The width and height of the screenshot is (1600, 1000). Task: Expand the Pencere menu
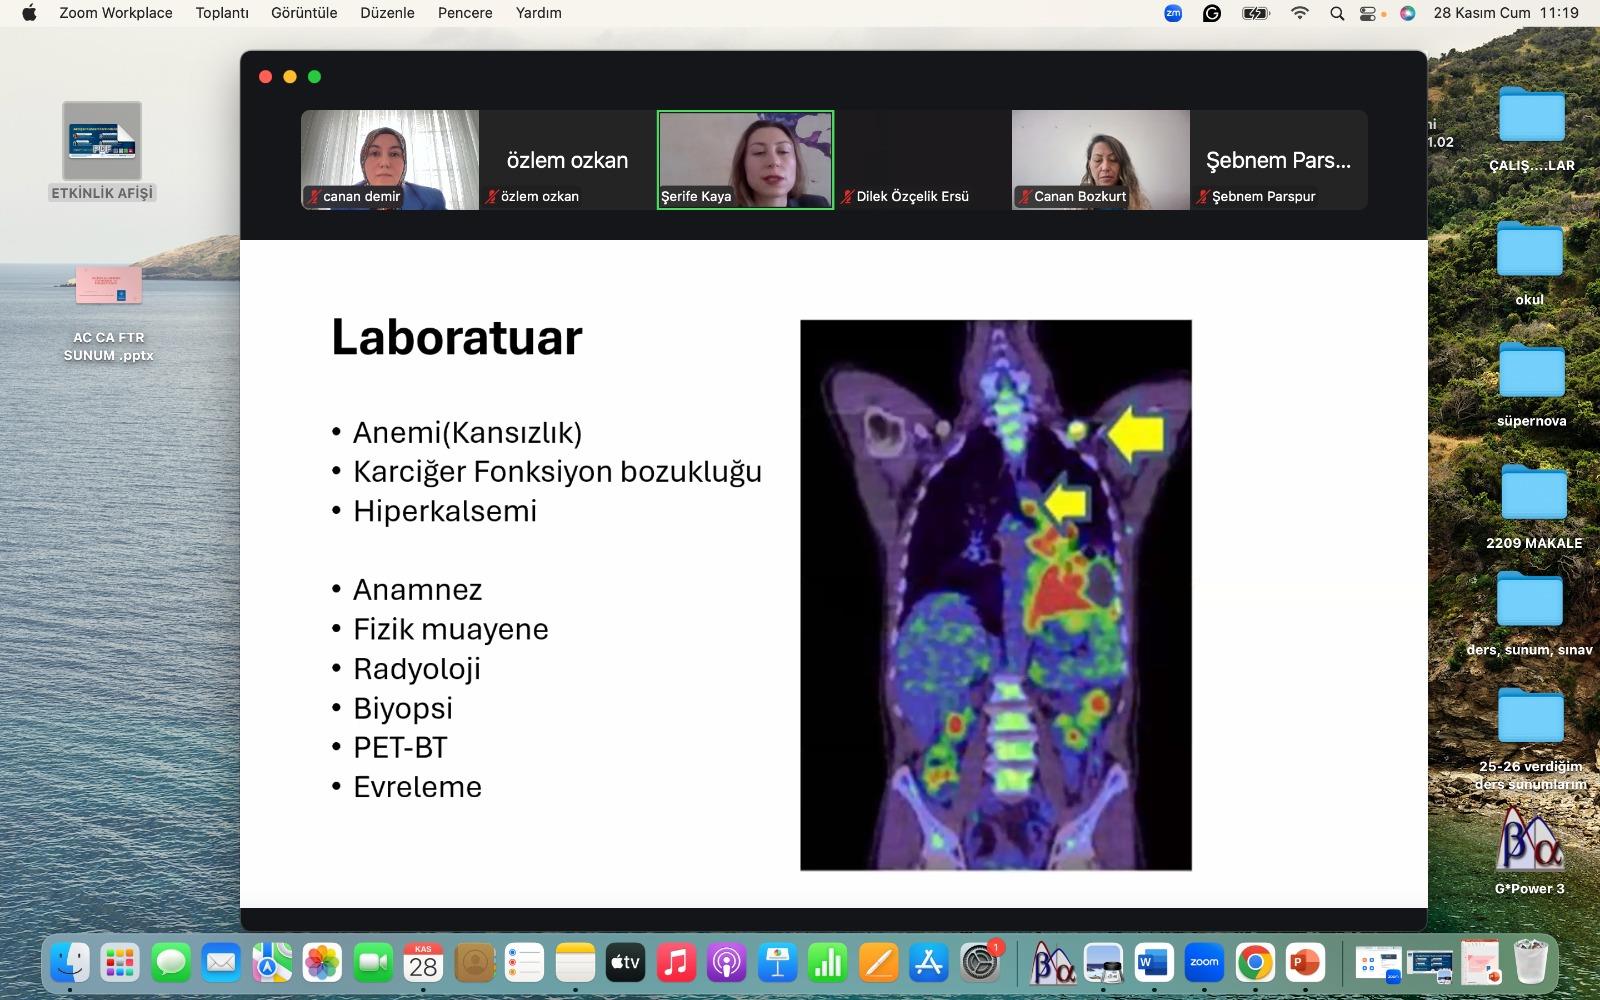click(465, 13)
